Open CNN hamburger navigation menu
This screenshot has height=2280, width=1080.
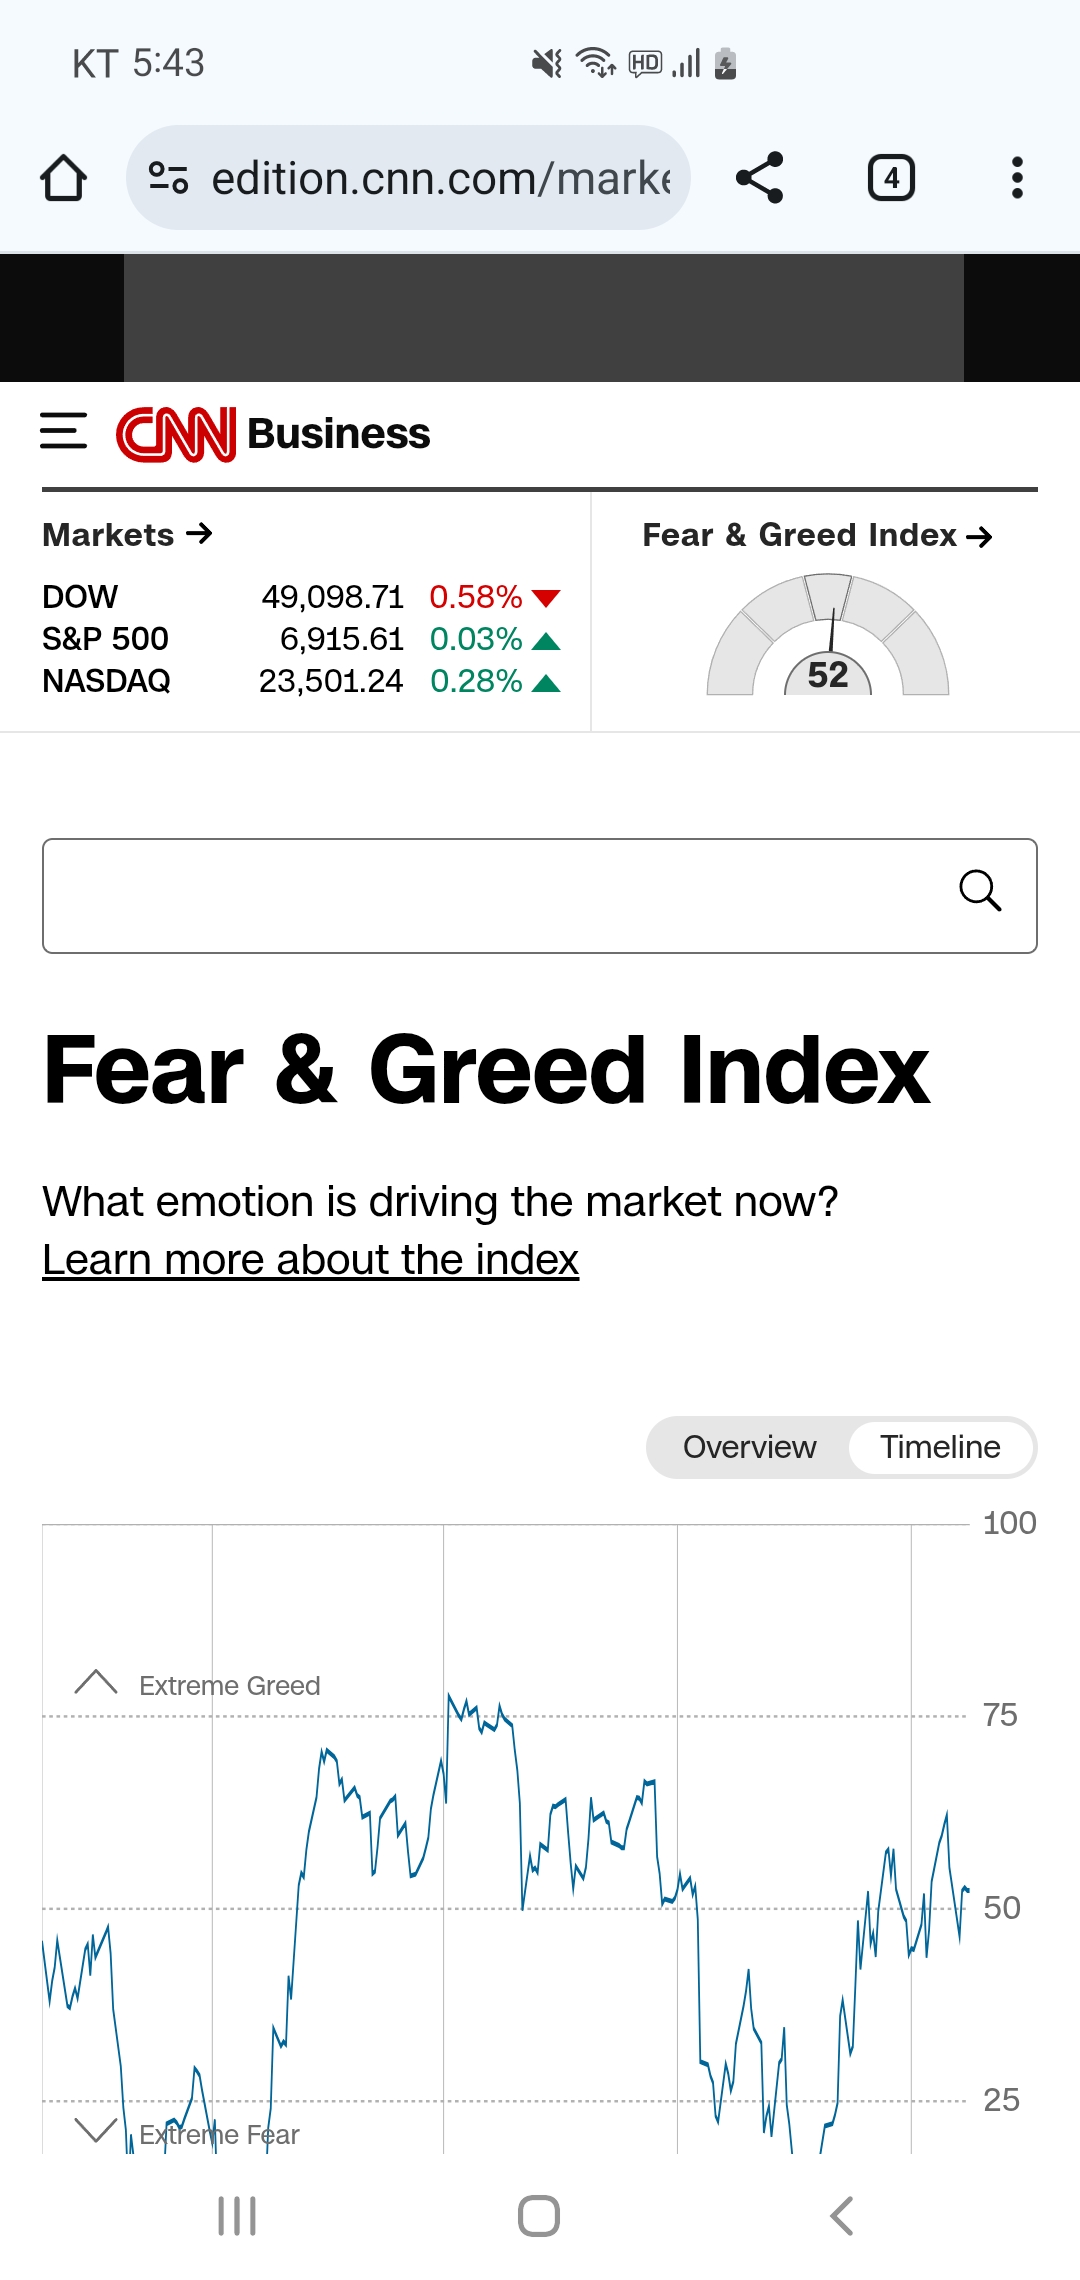coord(63,432)
